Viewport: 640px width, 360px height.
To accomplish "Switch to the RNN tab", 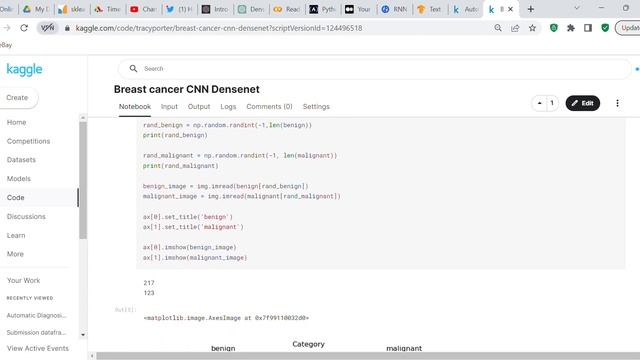I will 394,9.
